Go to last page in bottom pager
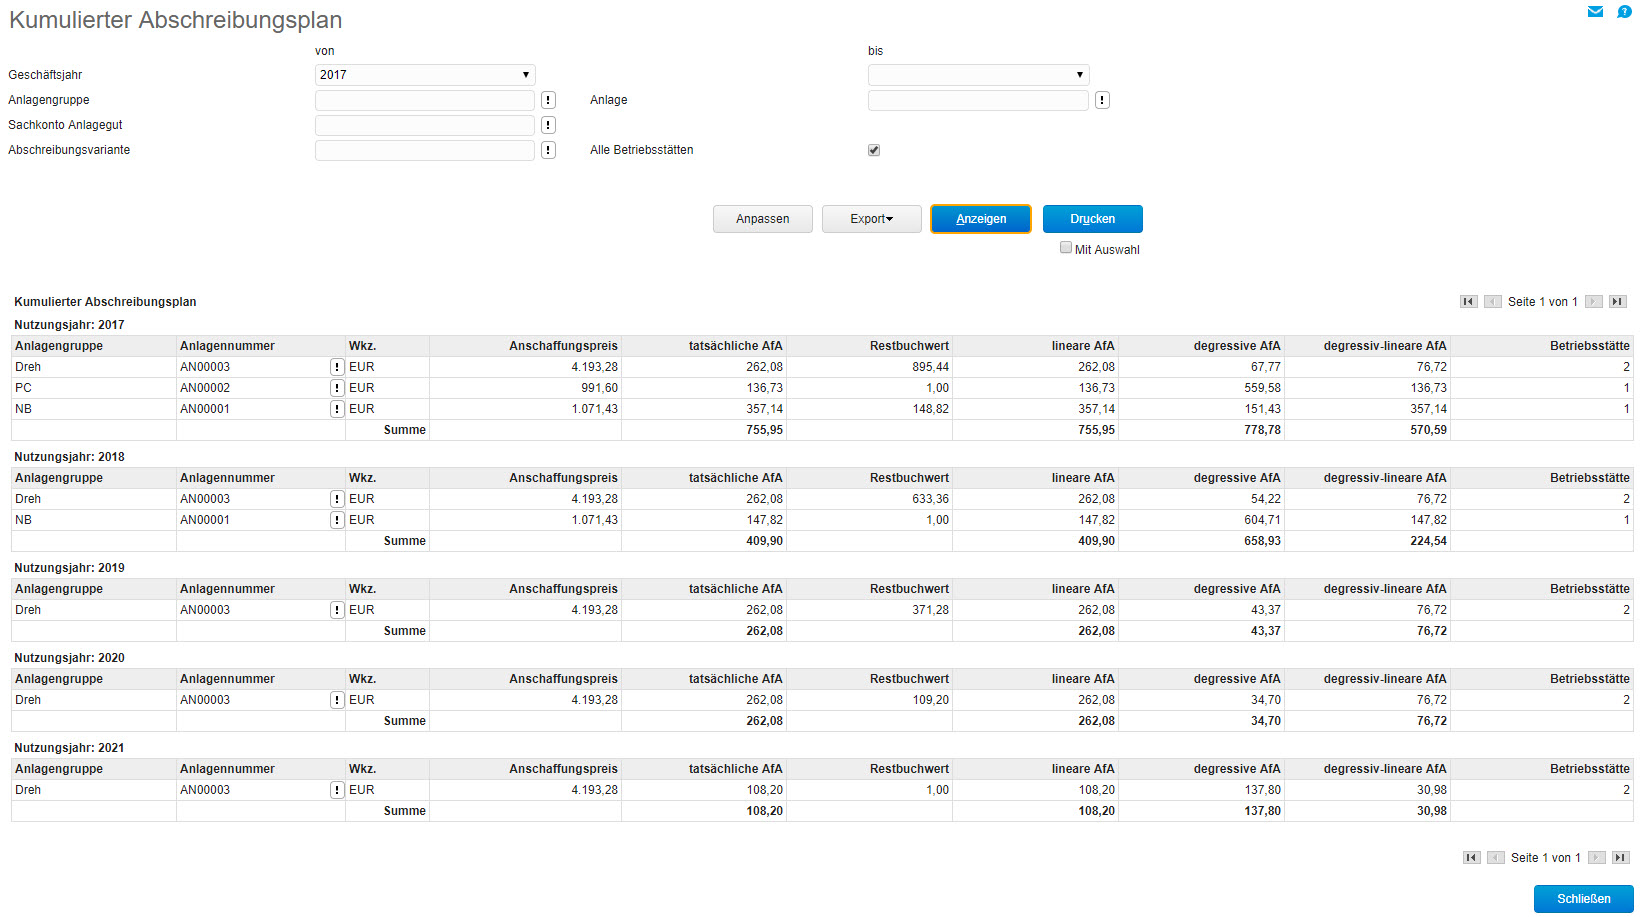The image size is (1645, 917). pos(1620,858)
